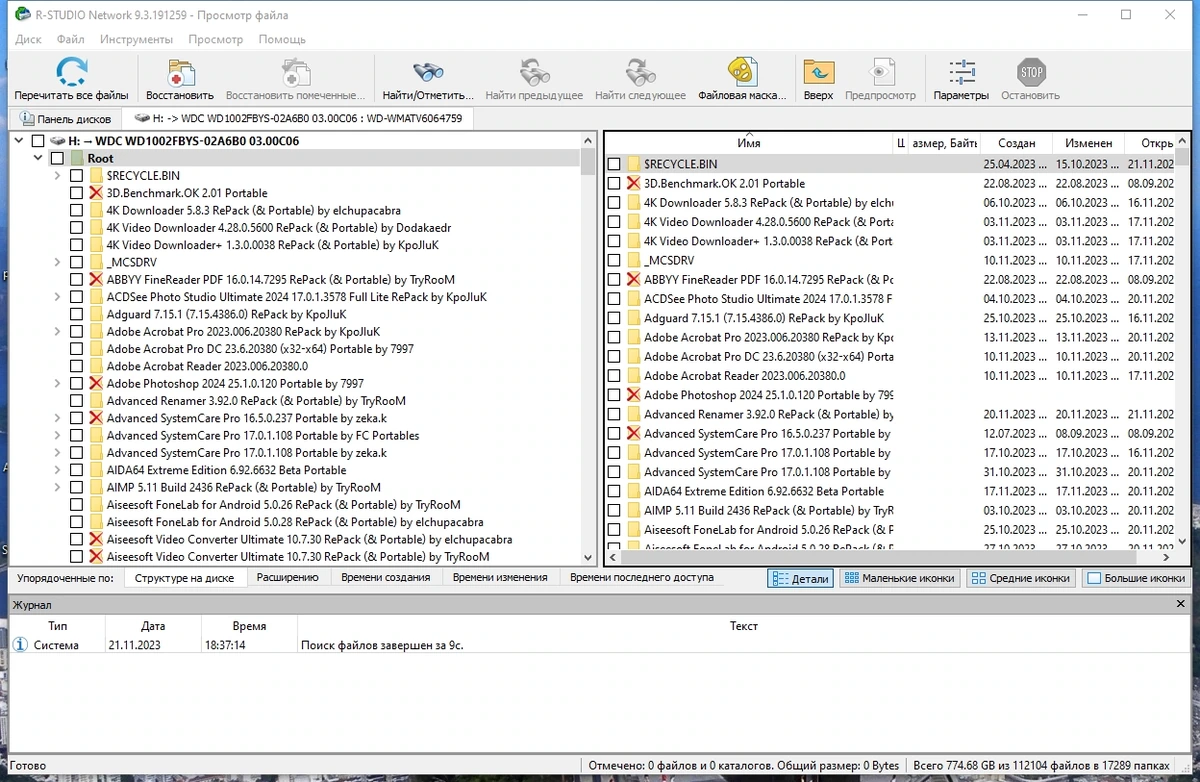
Task: Open the Помощь menu
Action: 282,39
